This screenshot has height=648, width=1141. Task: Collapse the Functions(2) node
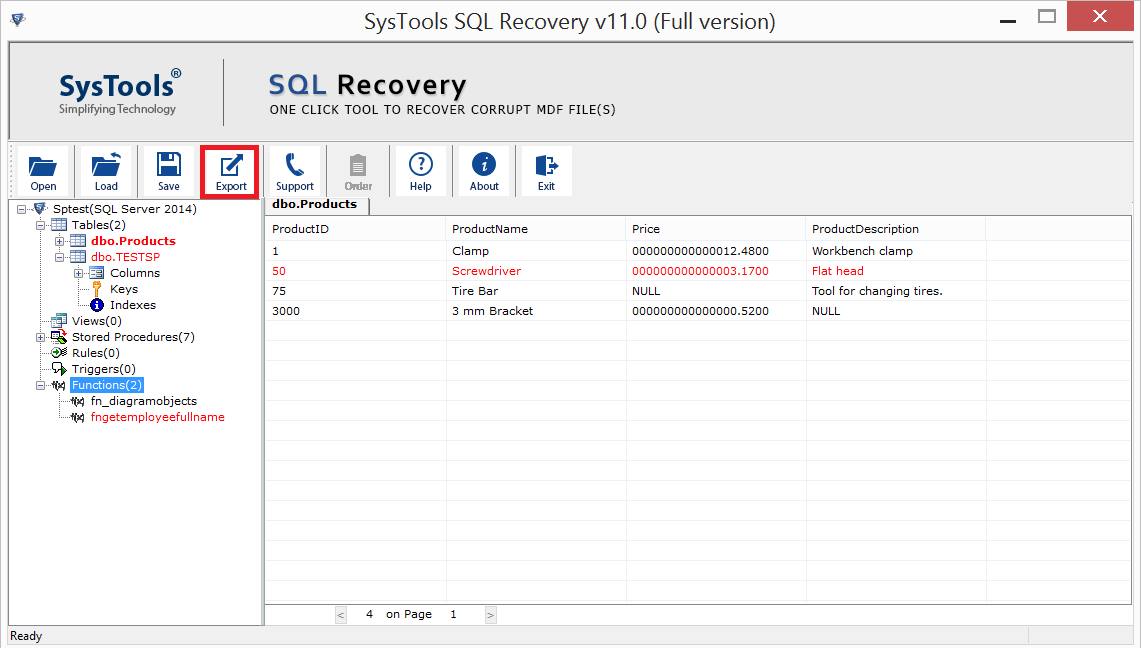[x=41, y=385]
